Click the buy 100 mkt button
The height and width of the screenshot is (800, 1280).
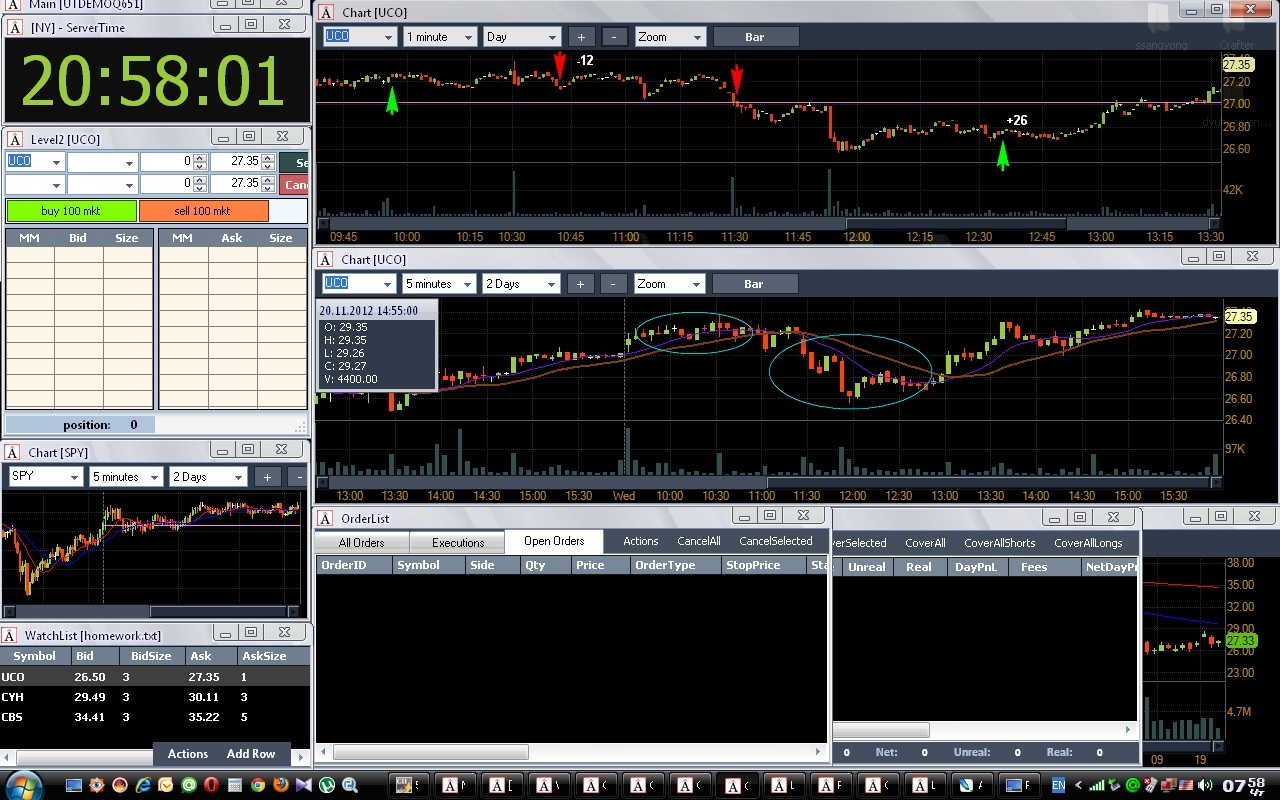(72, 211)
